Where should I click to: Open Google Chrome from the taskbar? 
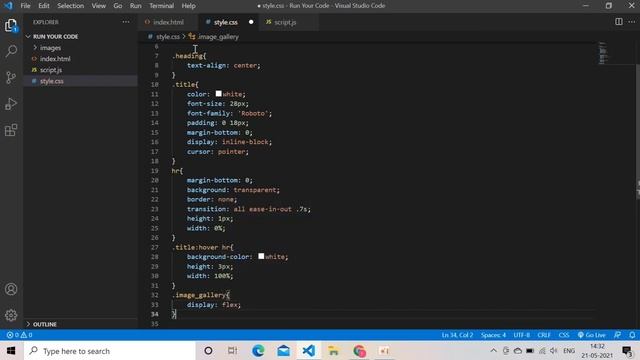coord(359,351)
